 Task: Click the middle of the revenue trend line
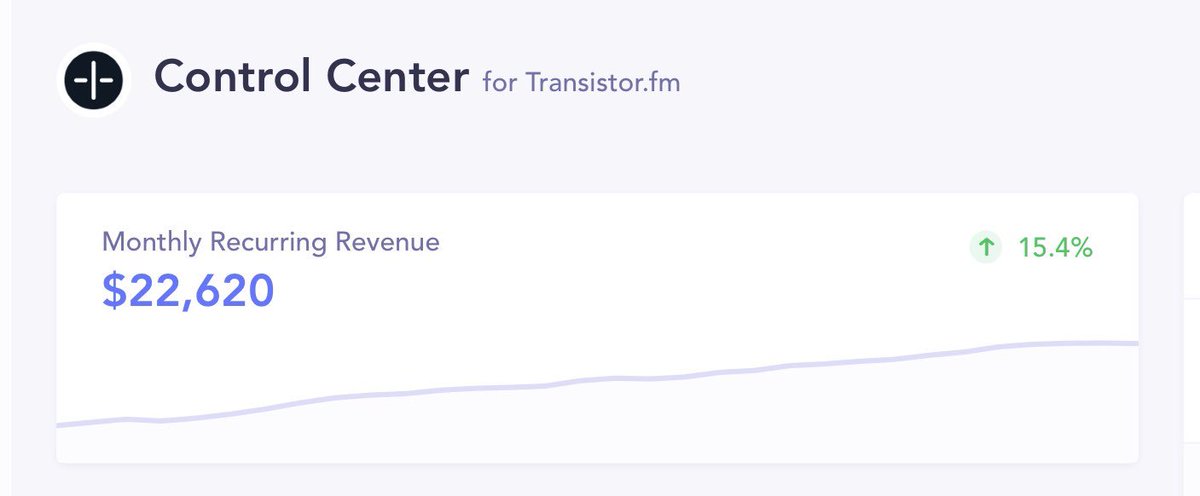pos(600,379)
